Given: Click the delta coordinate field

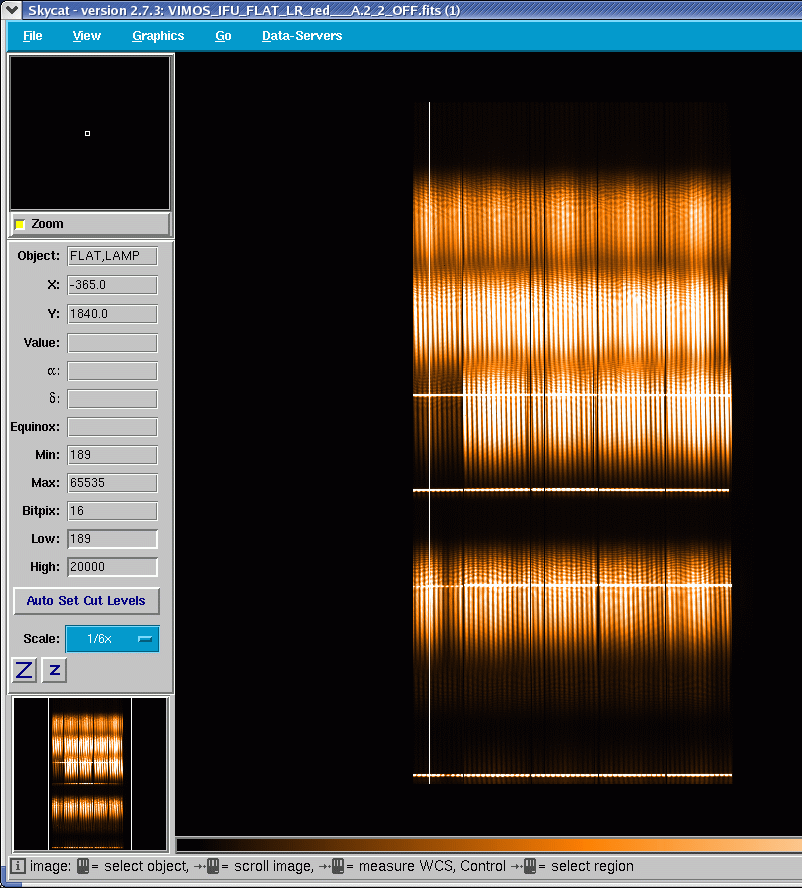Looking at the screenshot, I should [112, 399].
